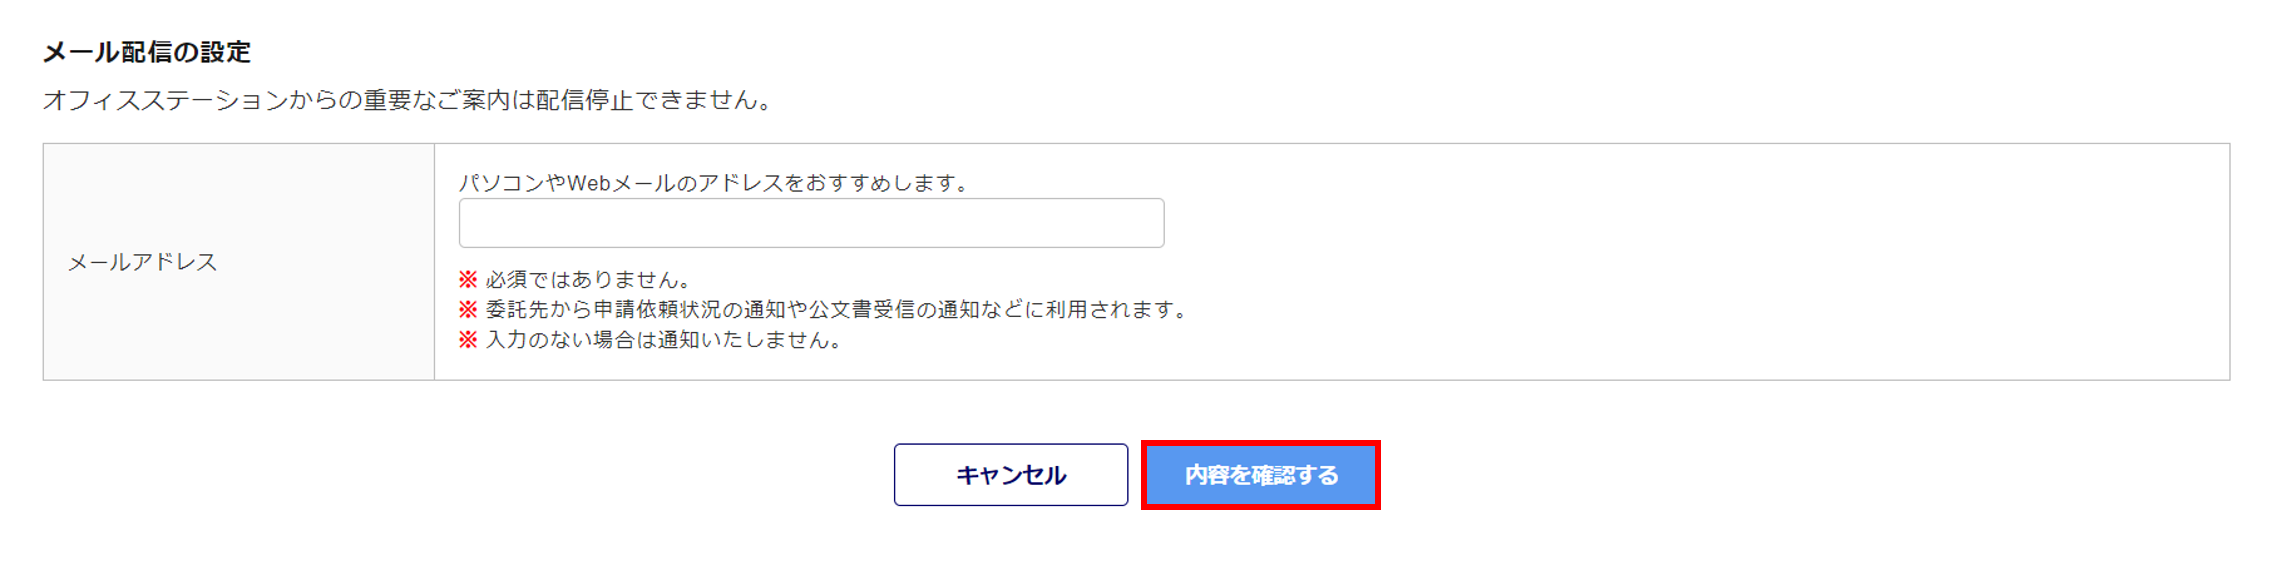
Task: Click the ※ mark before 委託先から申請依頼状況
Action: click(x=468, y=310)
